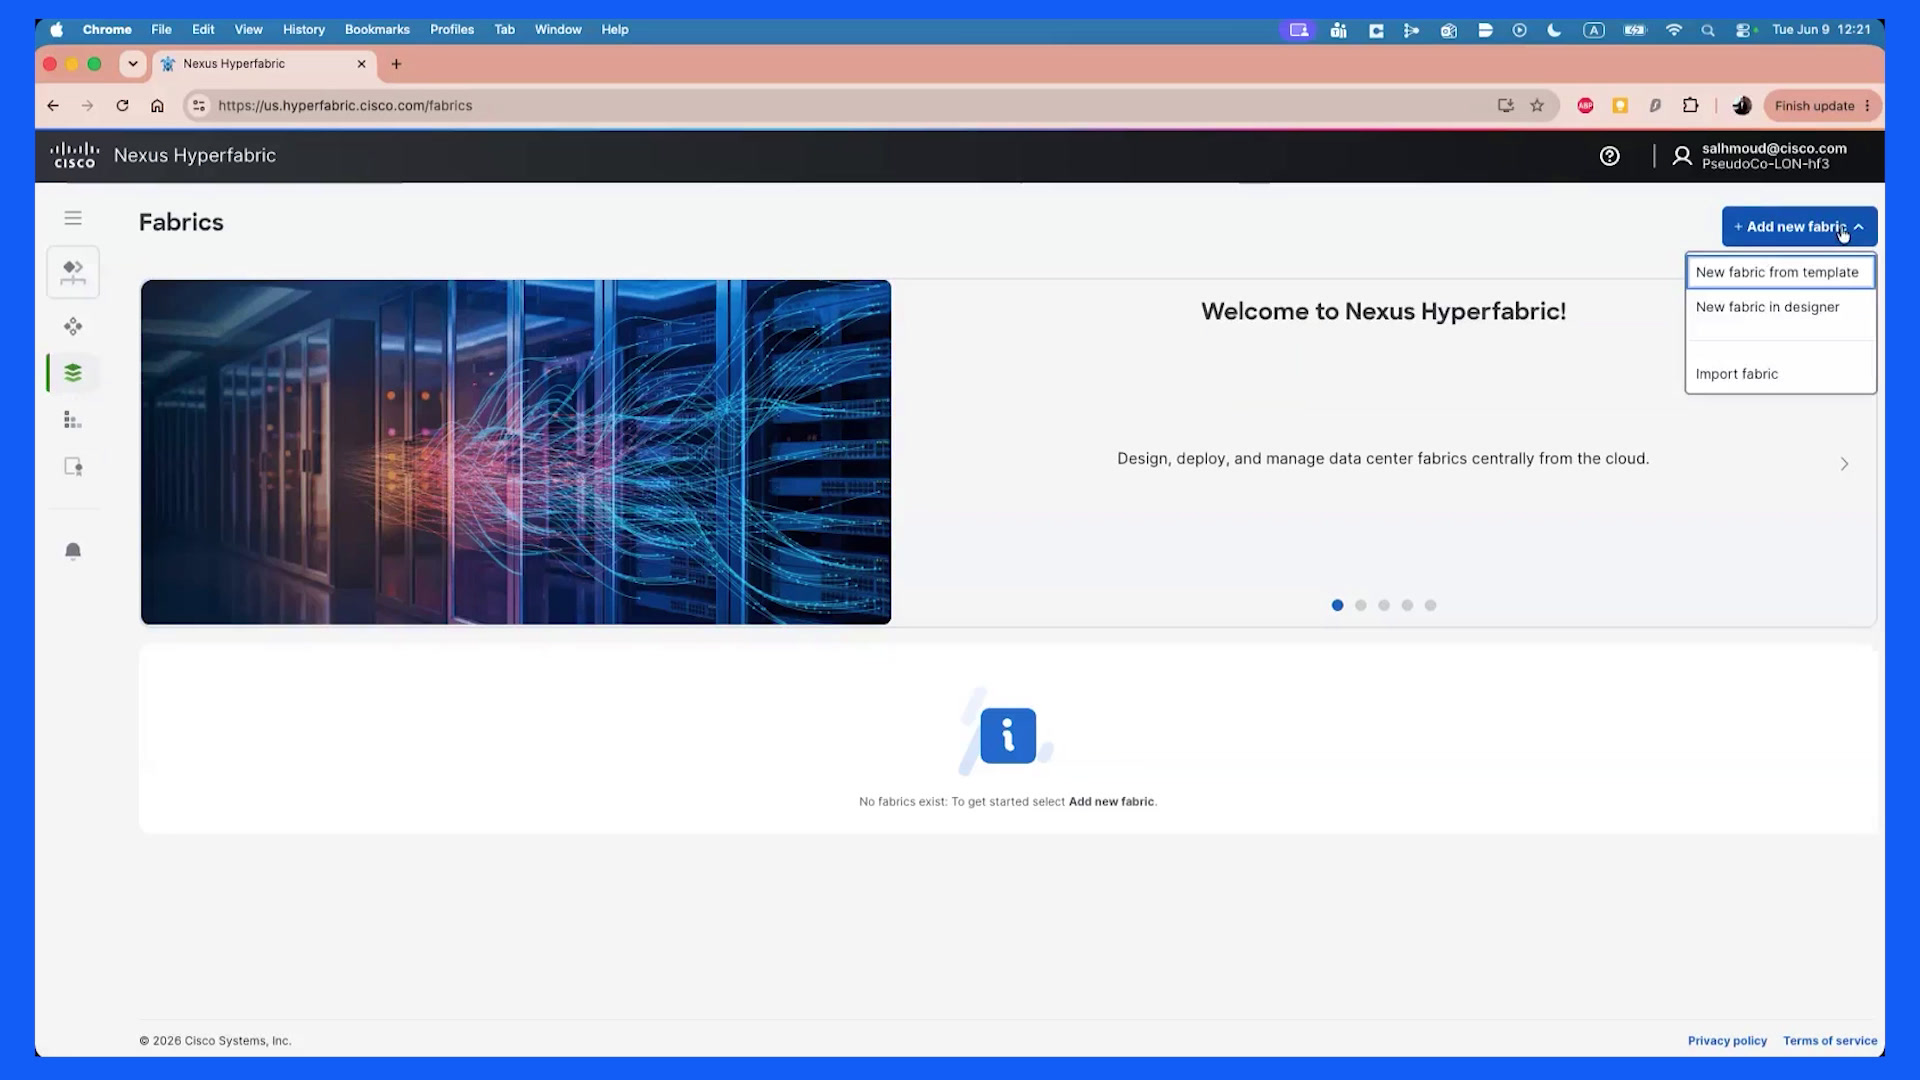This screenshot has height=1080, width=1920.
Task: Open a new browser tab
Action: [396, 64]
